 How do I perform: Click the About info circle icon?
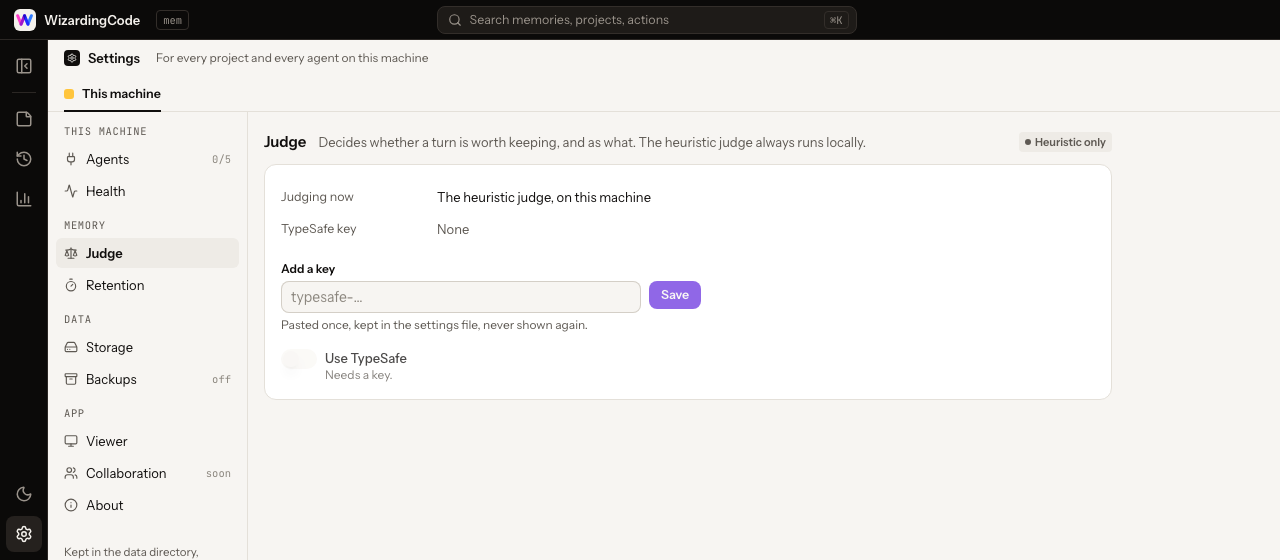pos(71,505)
